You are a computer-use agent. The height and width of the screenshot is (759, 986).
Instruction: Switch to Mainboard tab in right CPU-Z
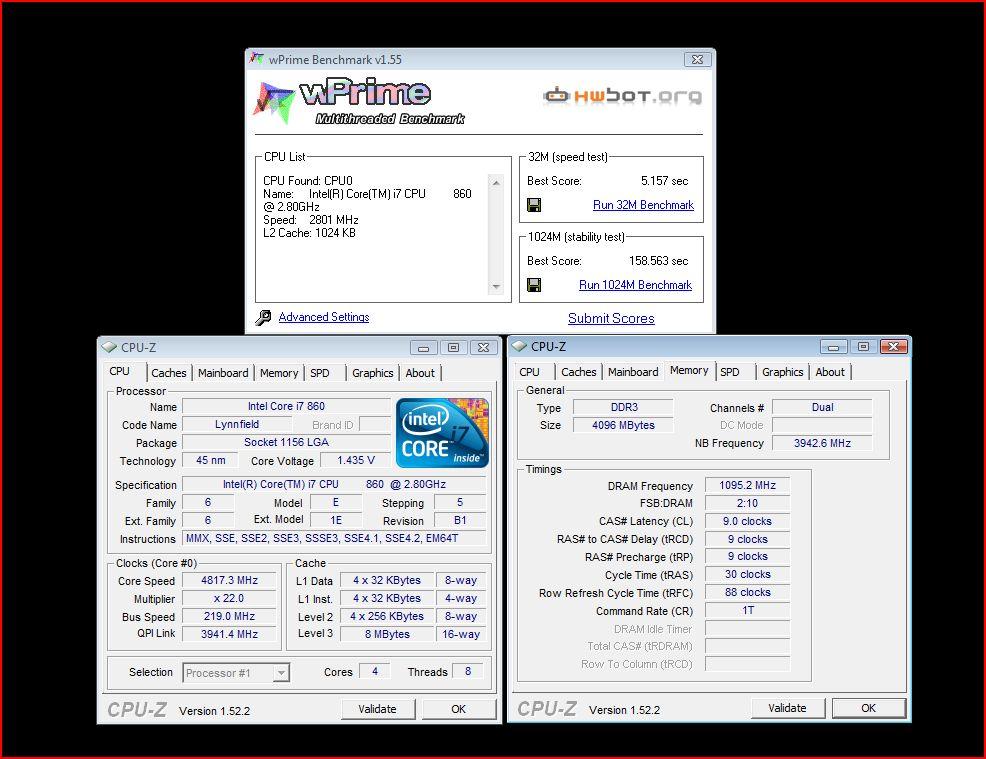tap(633, 372)
